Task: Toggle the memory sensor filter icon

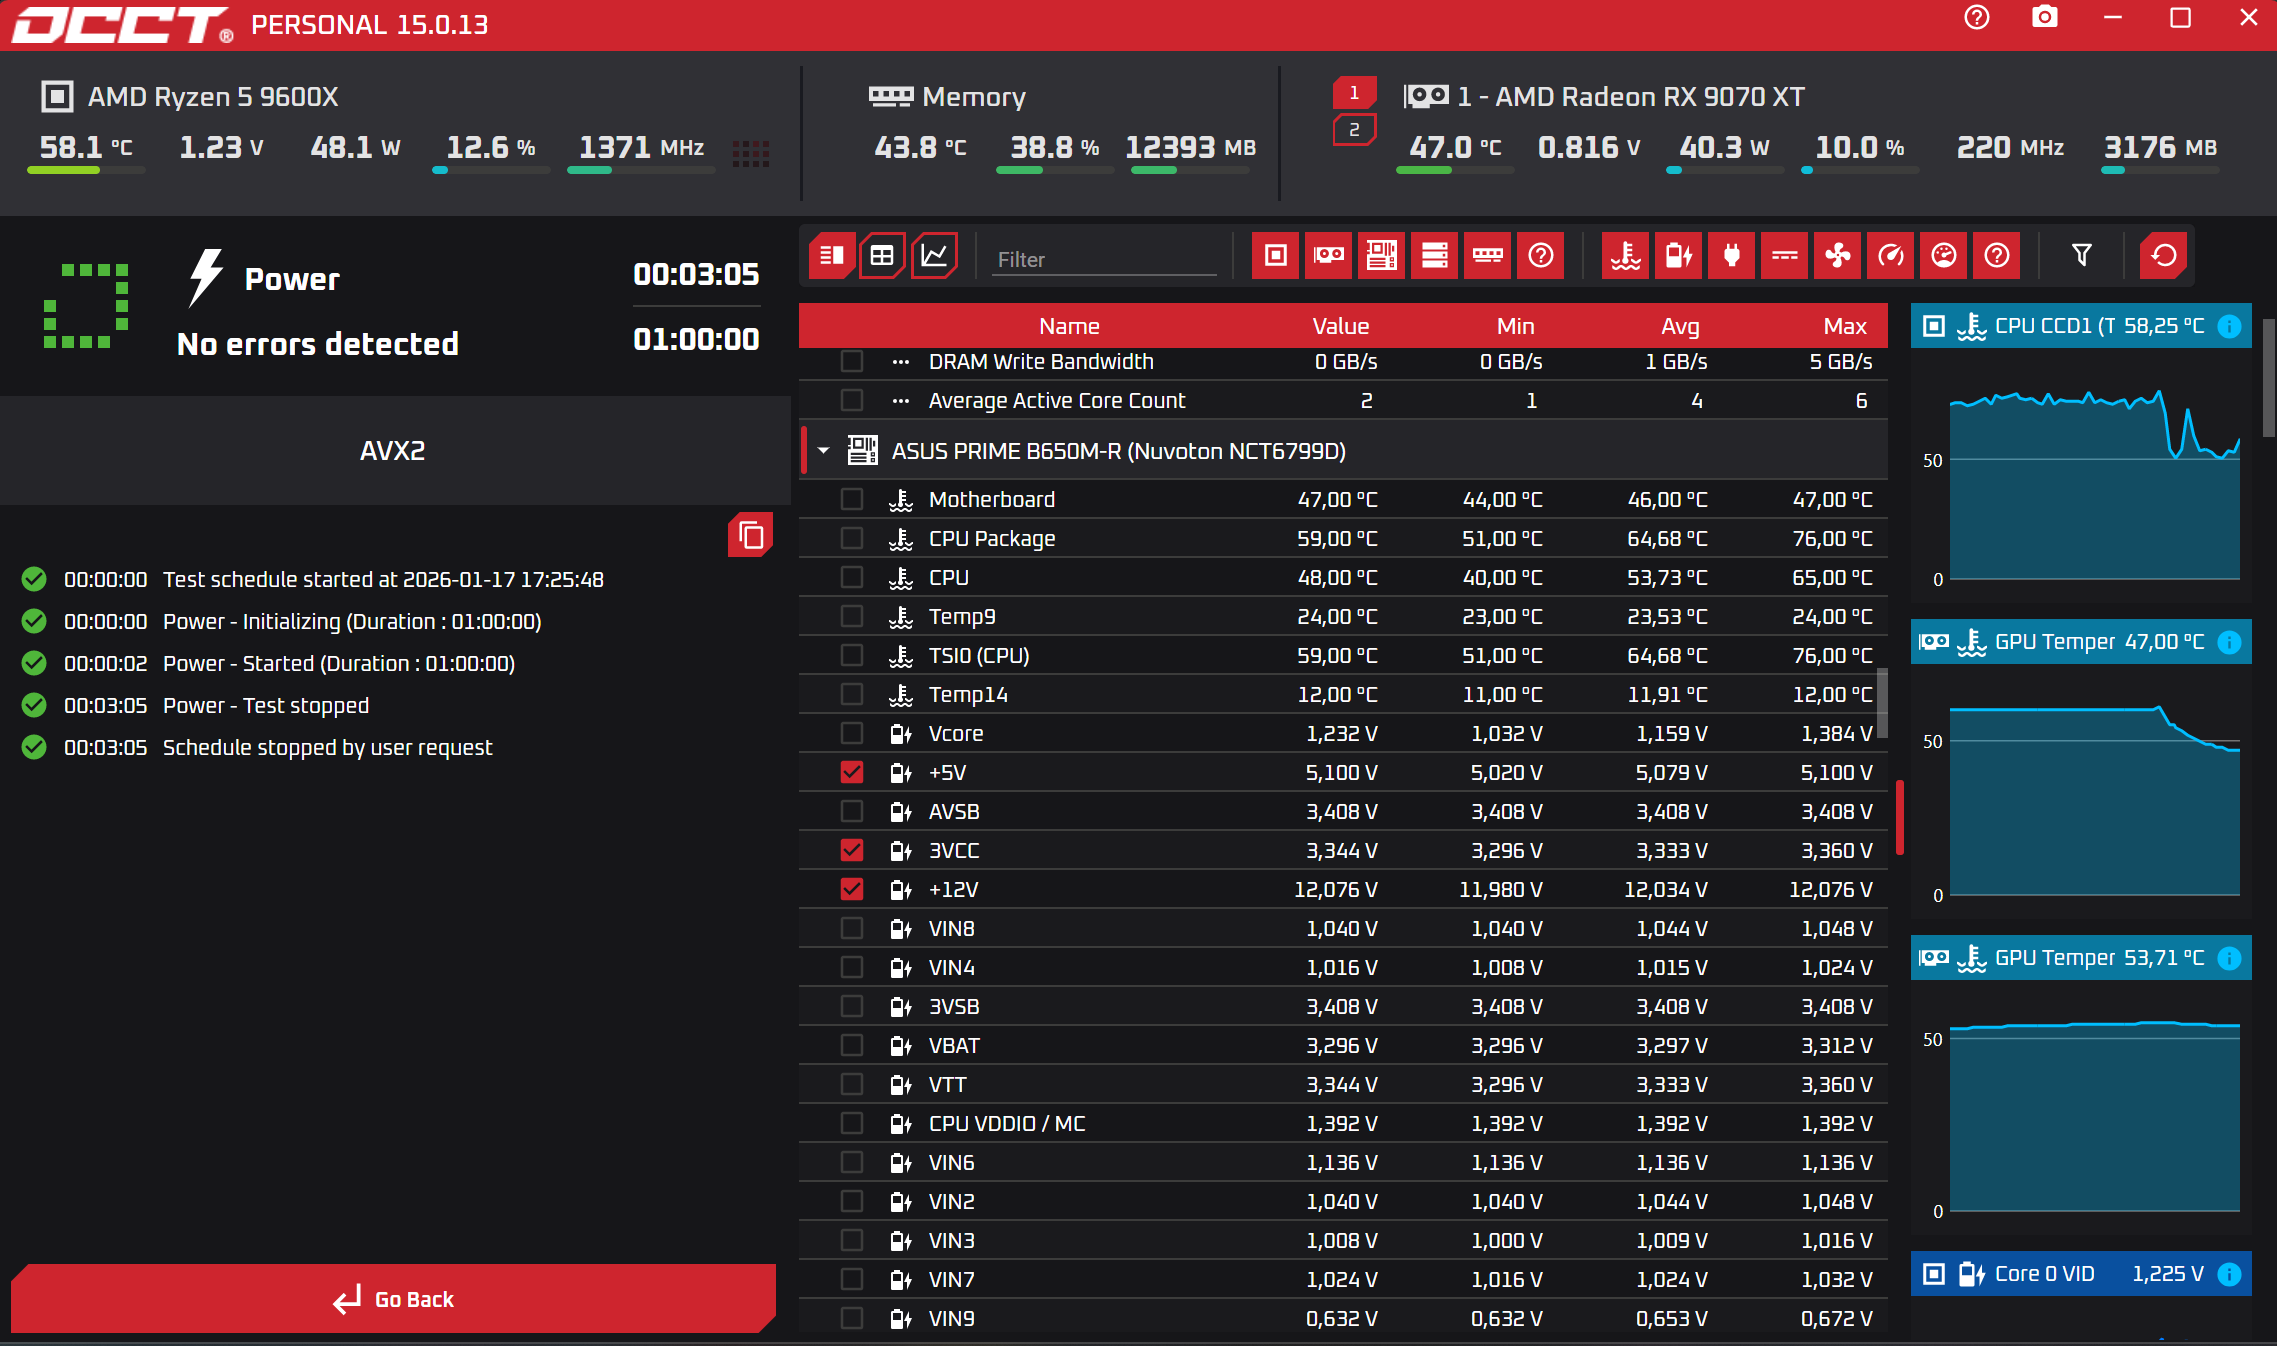Action: (x=1487, y=256)
